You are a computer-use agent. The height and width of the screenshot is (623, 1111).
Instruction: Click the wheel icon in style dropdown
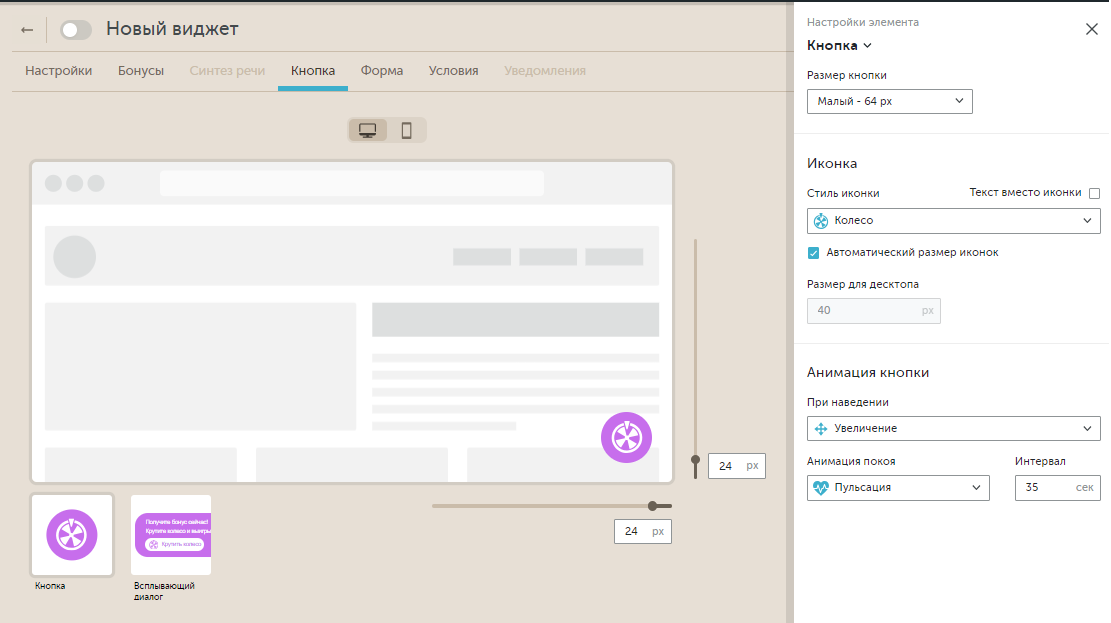click(822, 221)
